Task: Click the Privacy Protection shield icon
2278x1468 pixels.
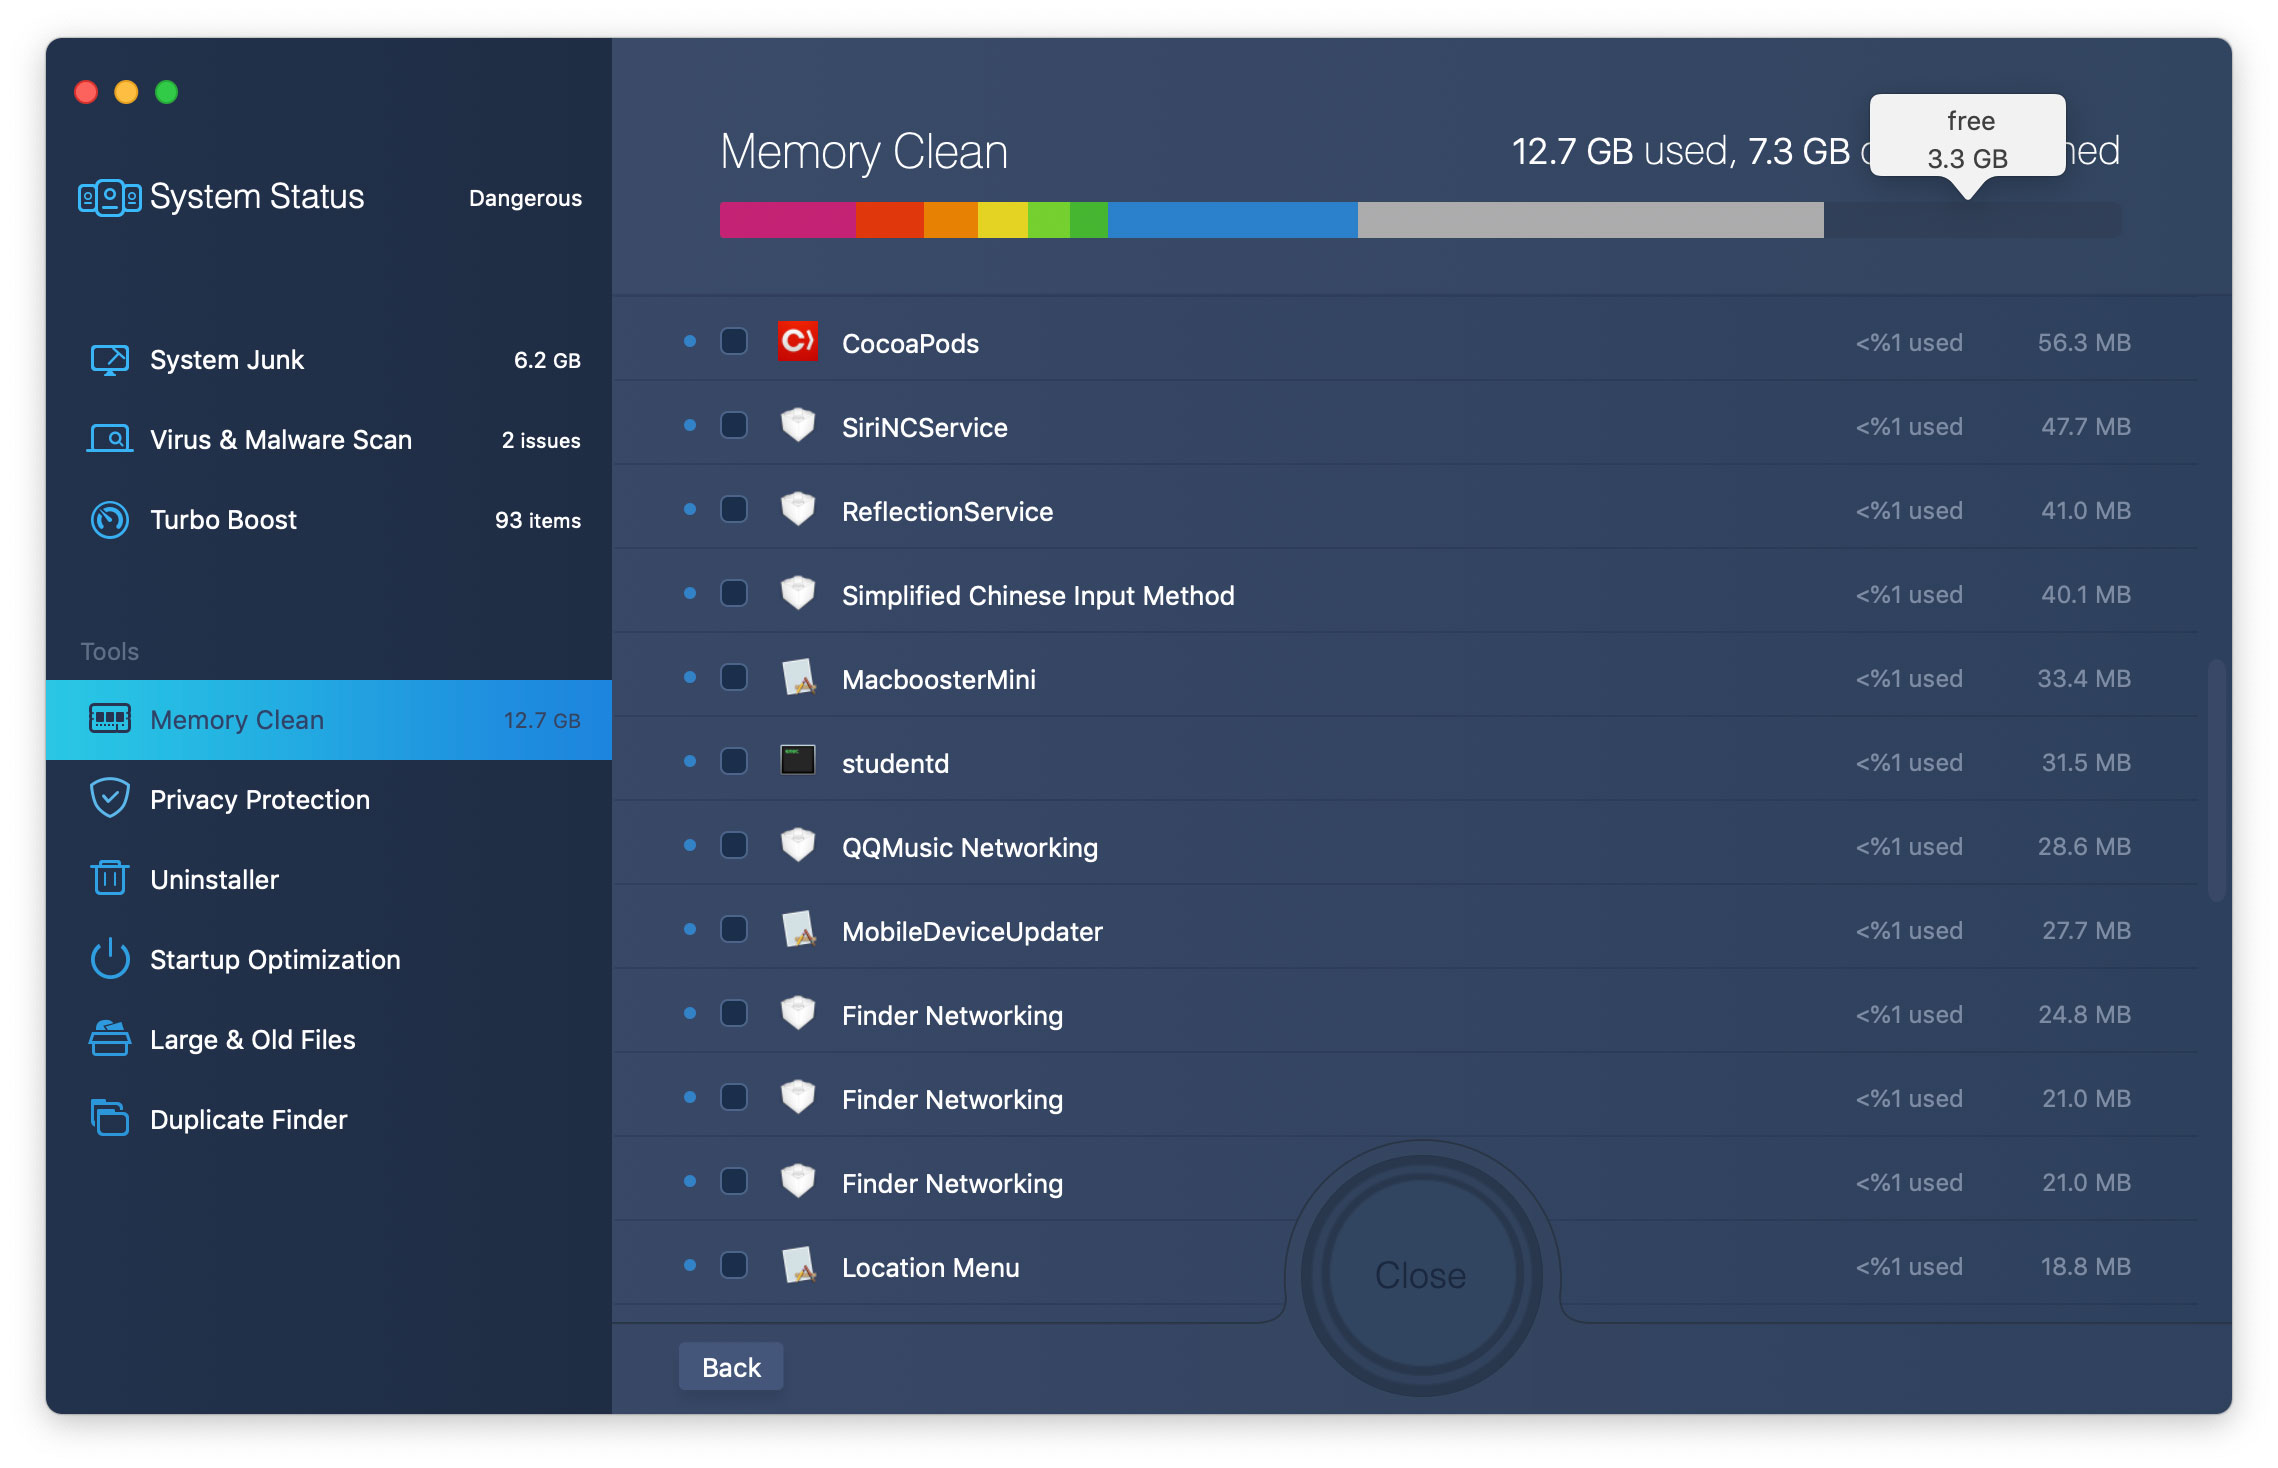Action: [x=110, y=798]
